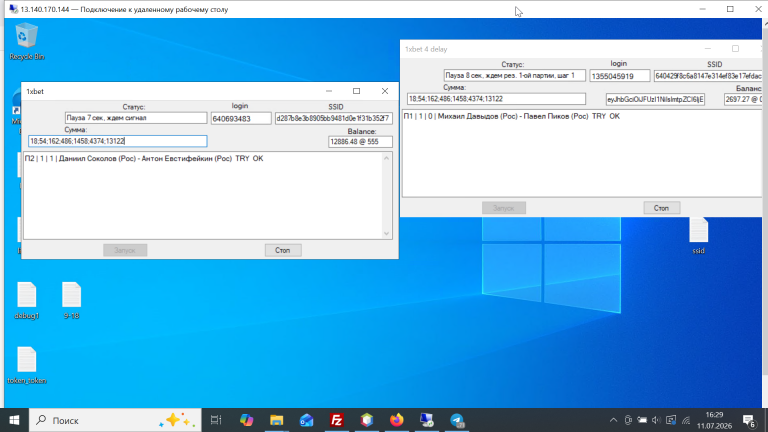
Task: Click the Стоп button in 1xbet window
Action: click(283, 250)
